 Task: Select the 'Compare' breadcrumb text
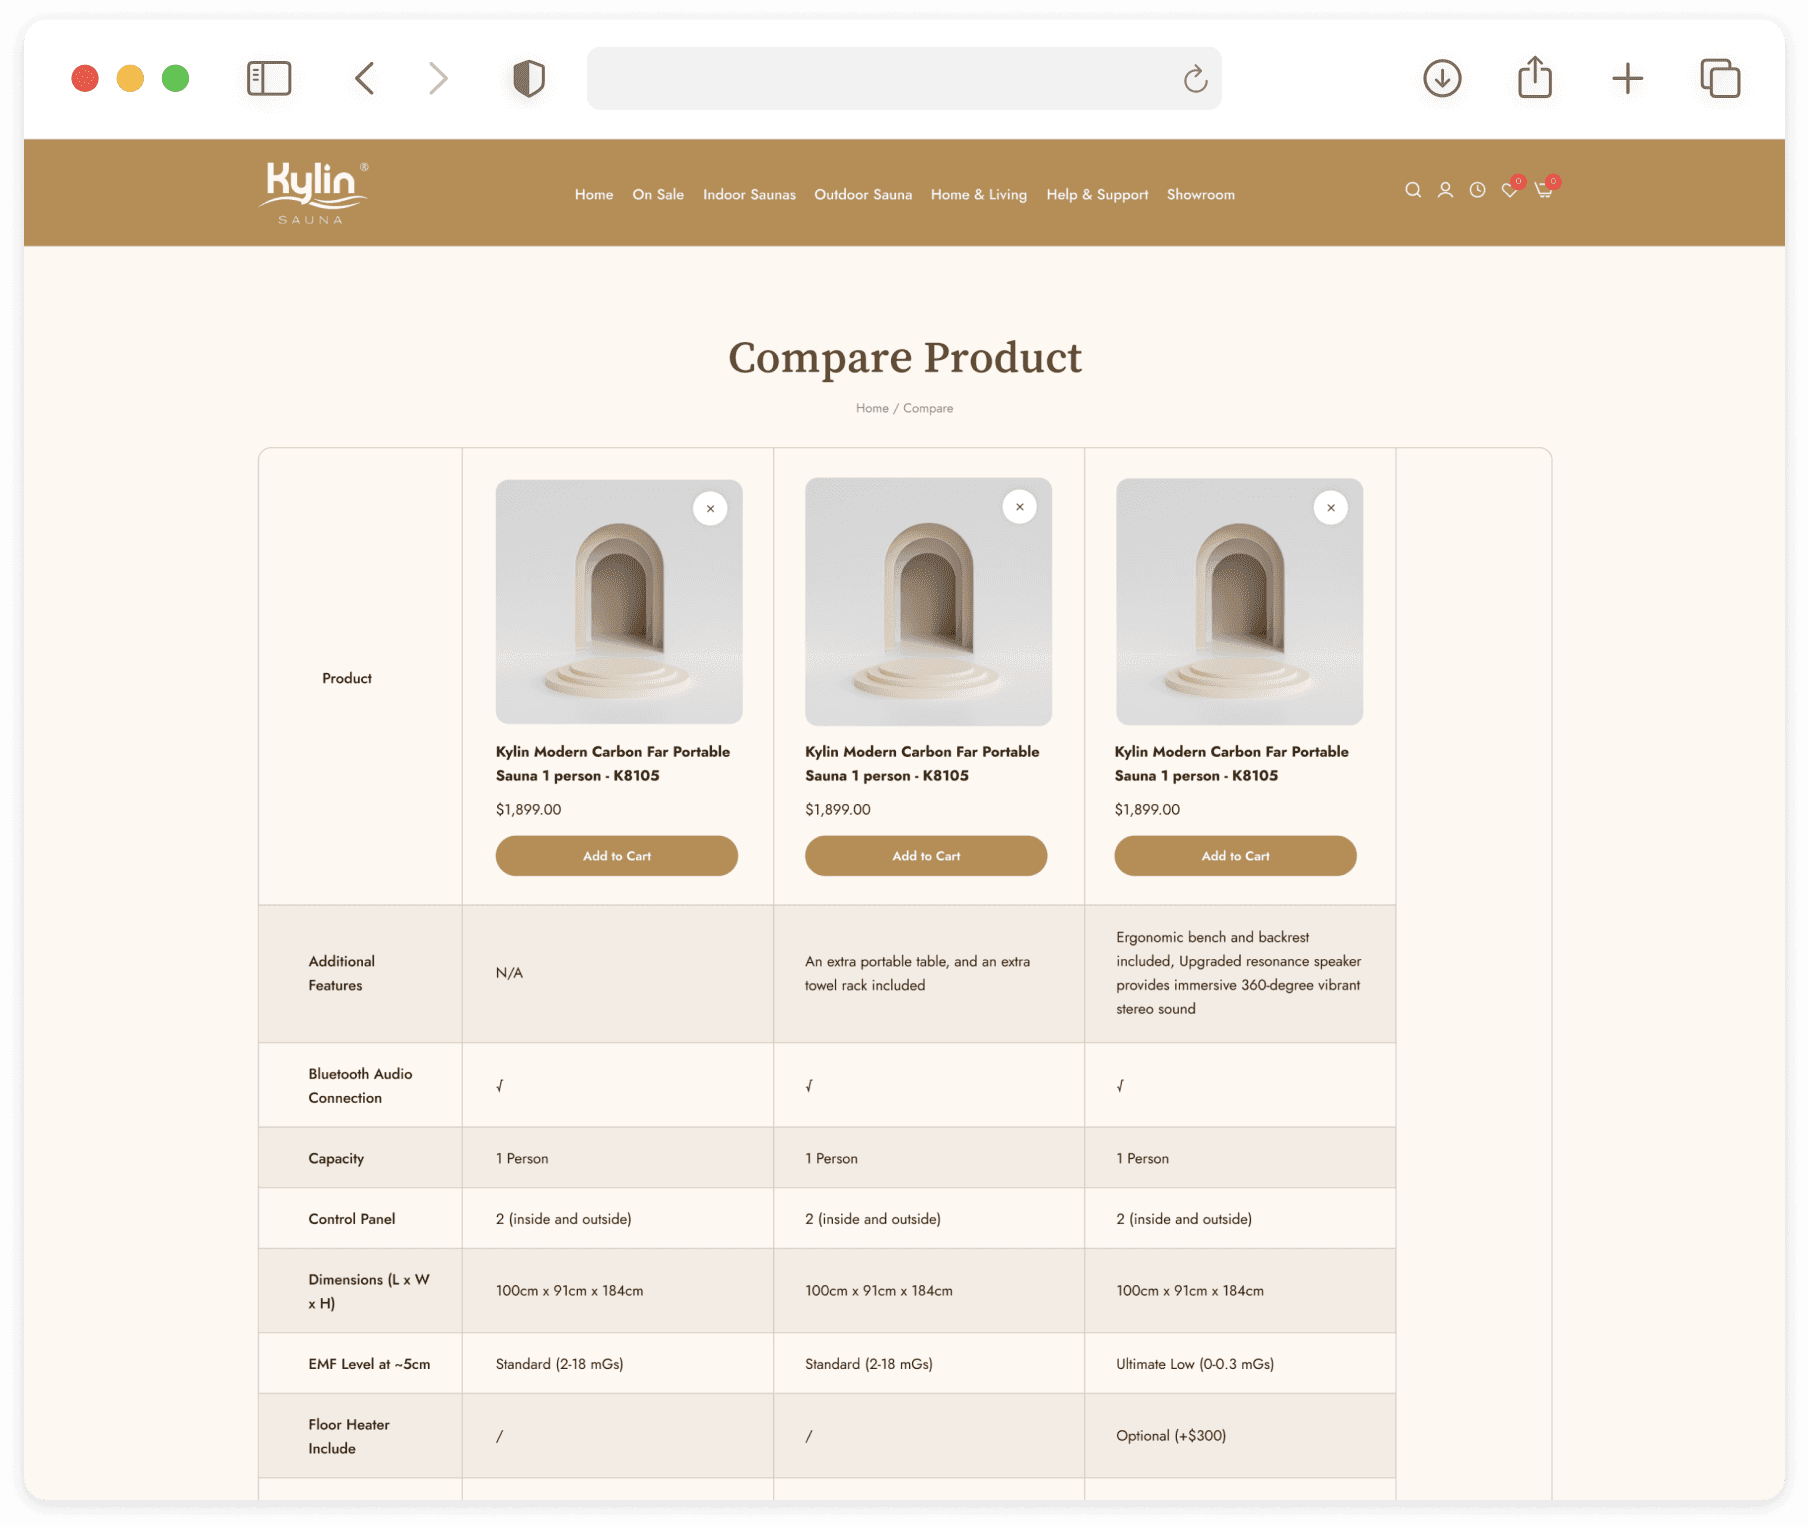click(928, 408)
